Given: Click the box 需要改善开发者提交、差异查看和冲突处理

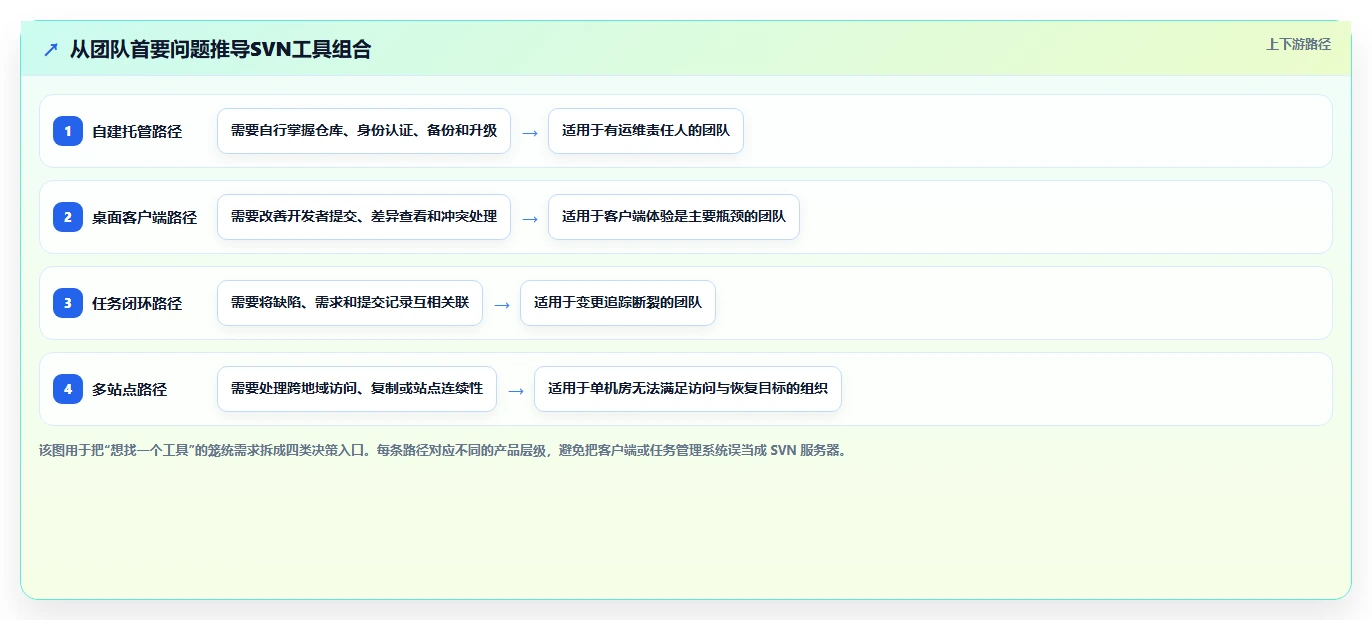Looking at the screenshot, I should tap(364, 217).
